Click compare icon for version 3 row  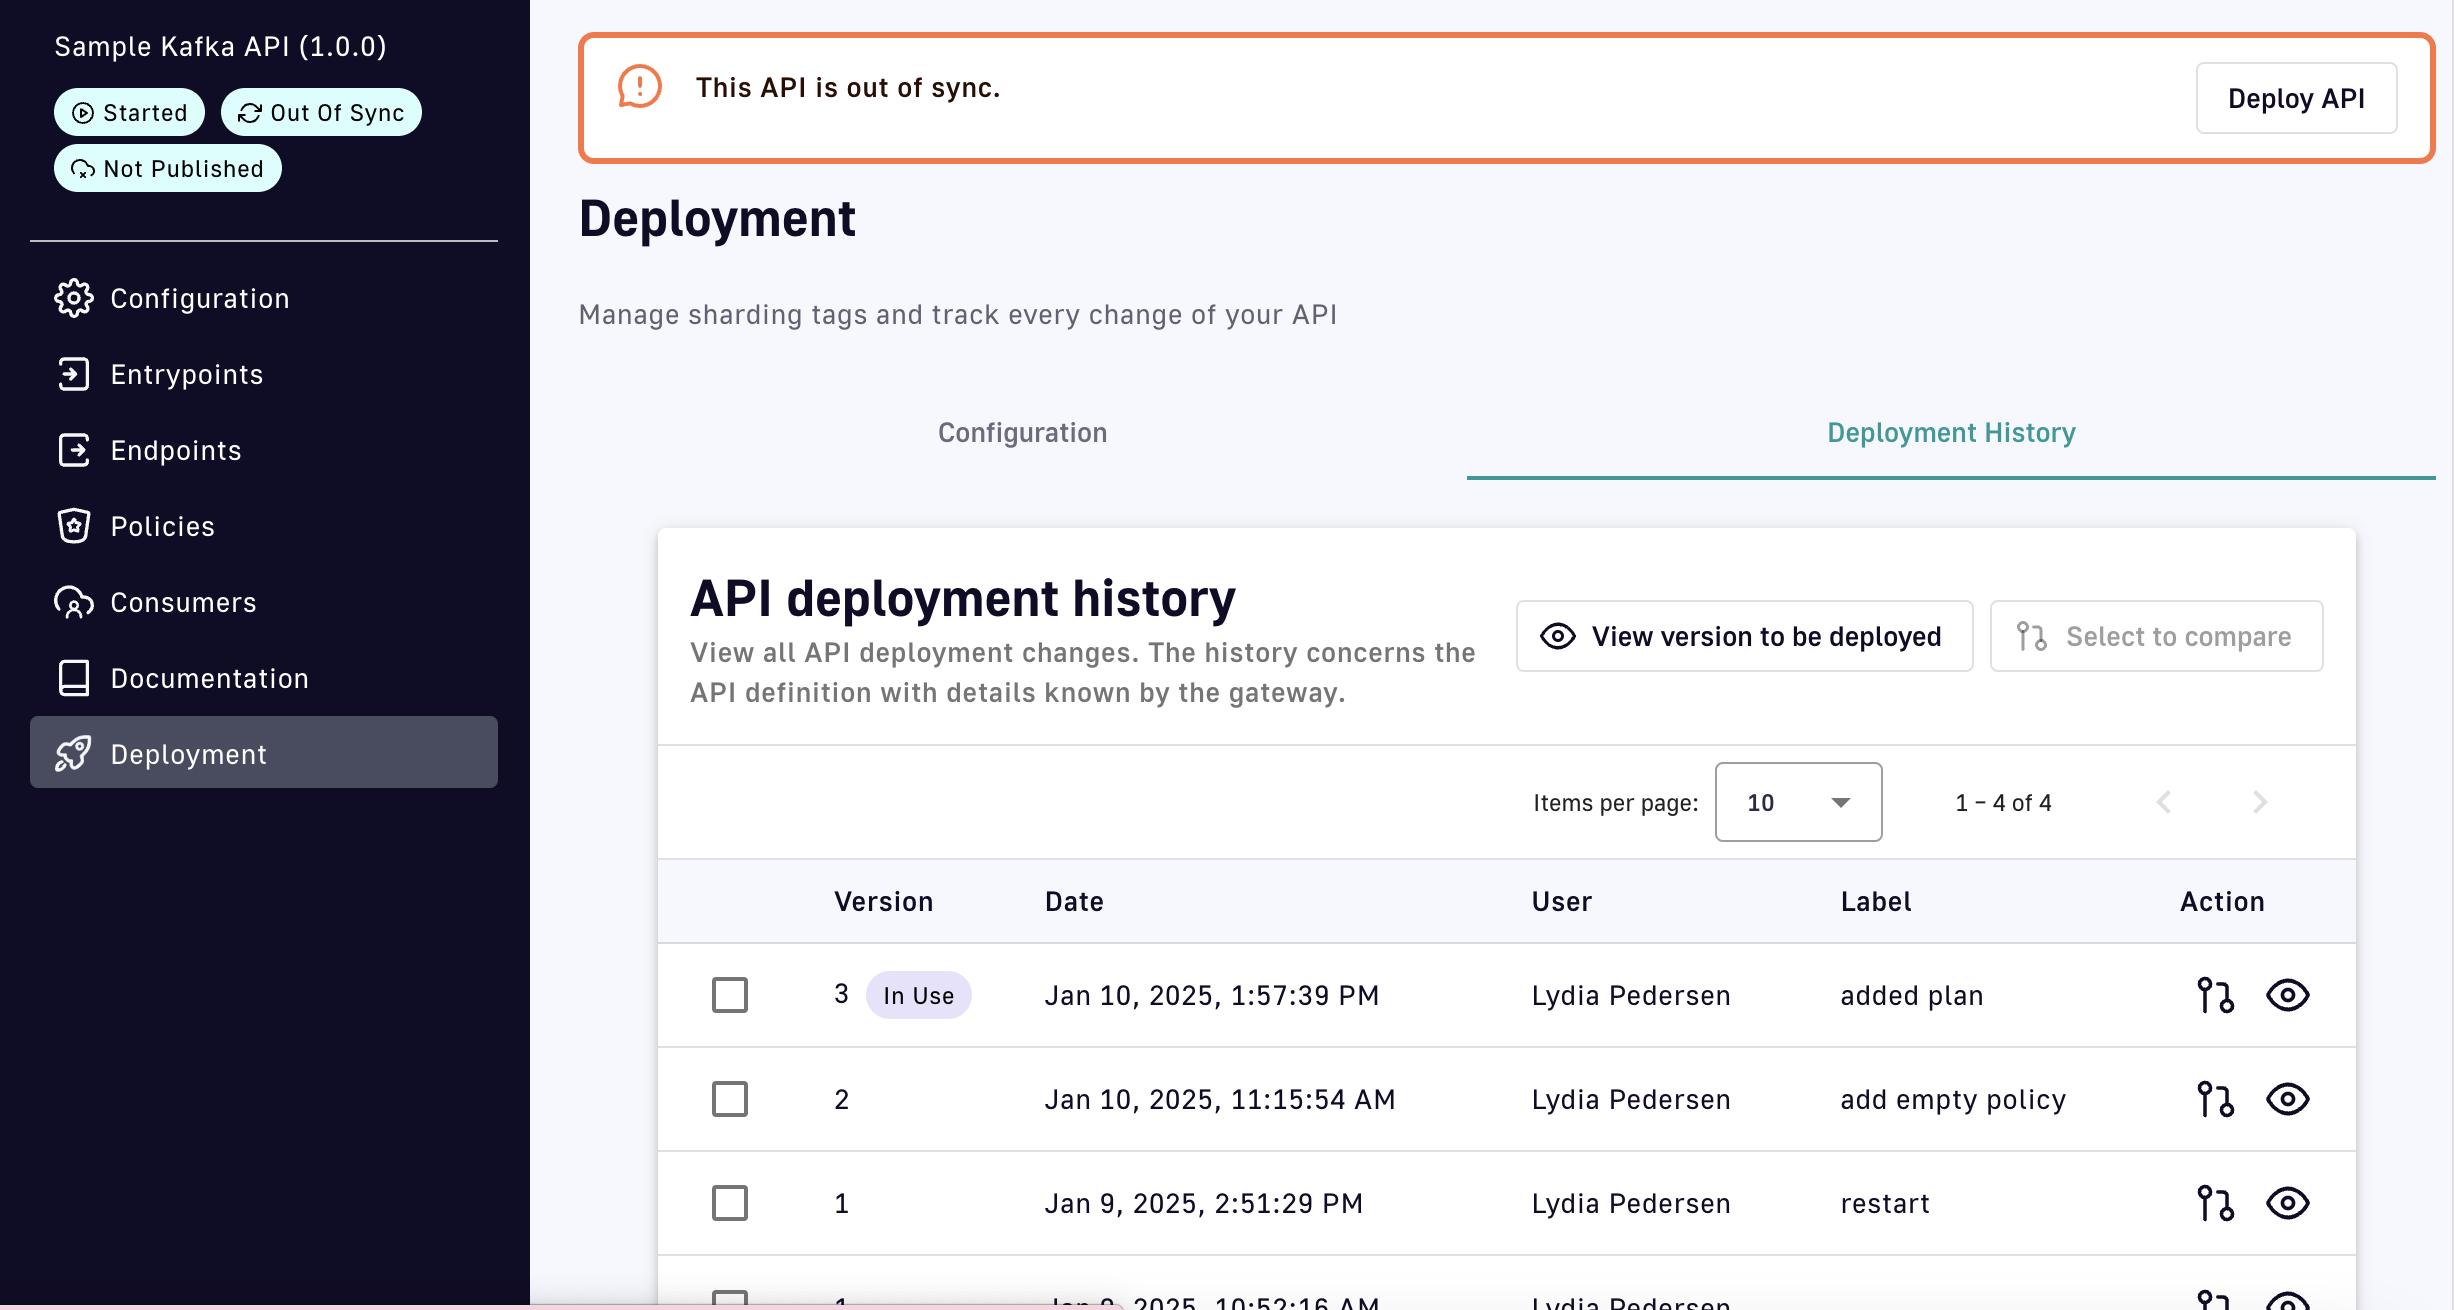tap(2215, 995)
